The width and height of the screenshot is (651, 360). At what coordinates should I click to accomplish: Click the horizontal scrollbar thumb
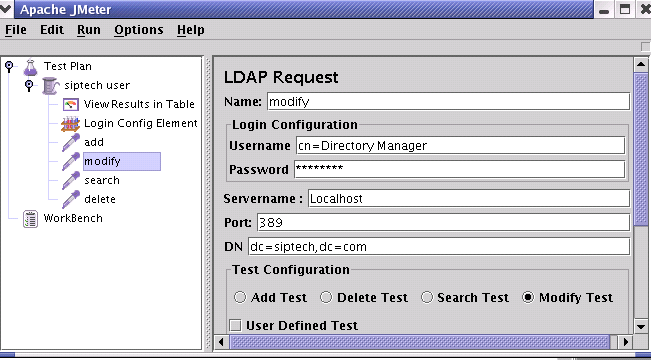[x=420, y=342]
